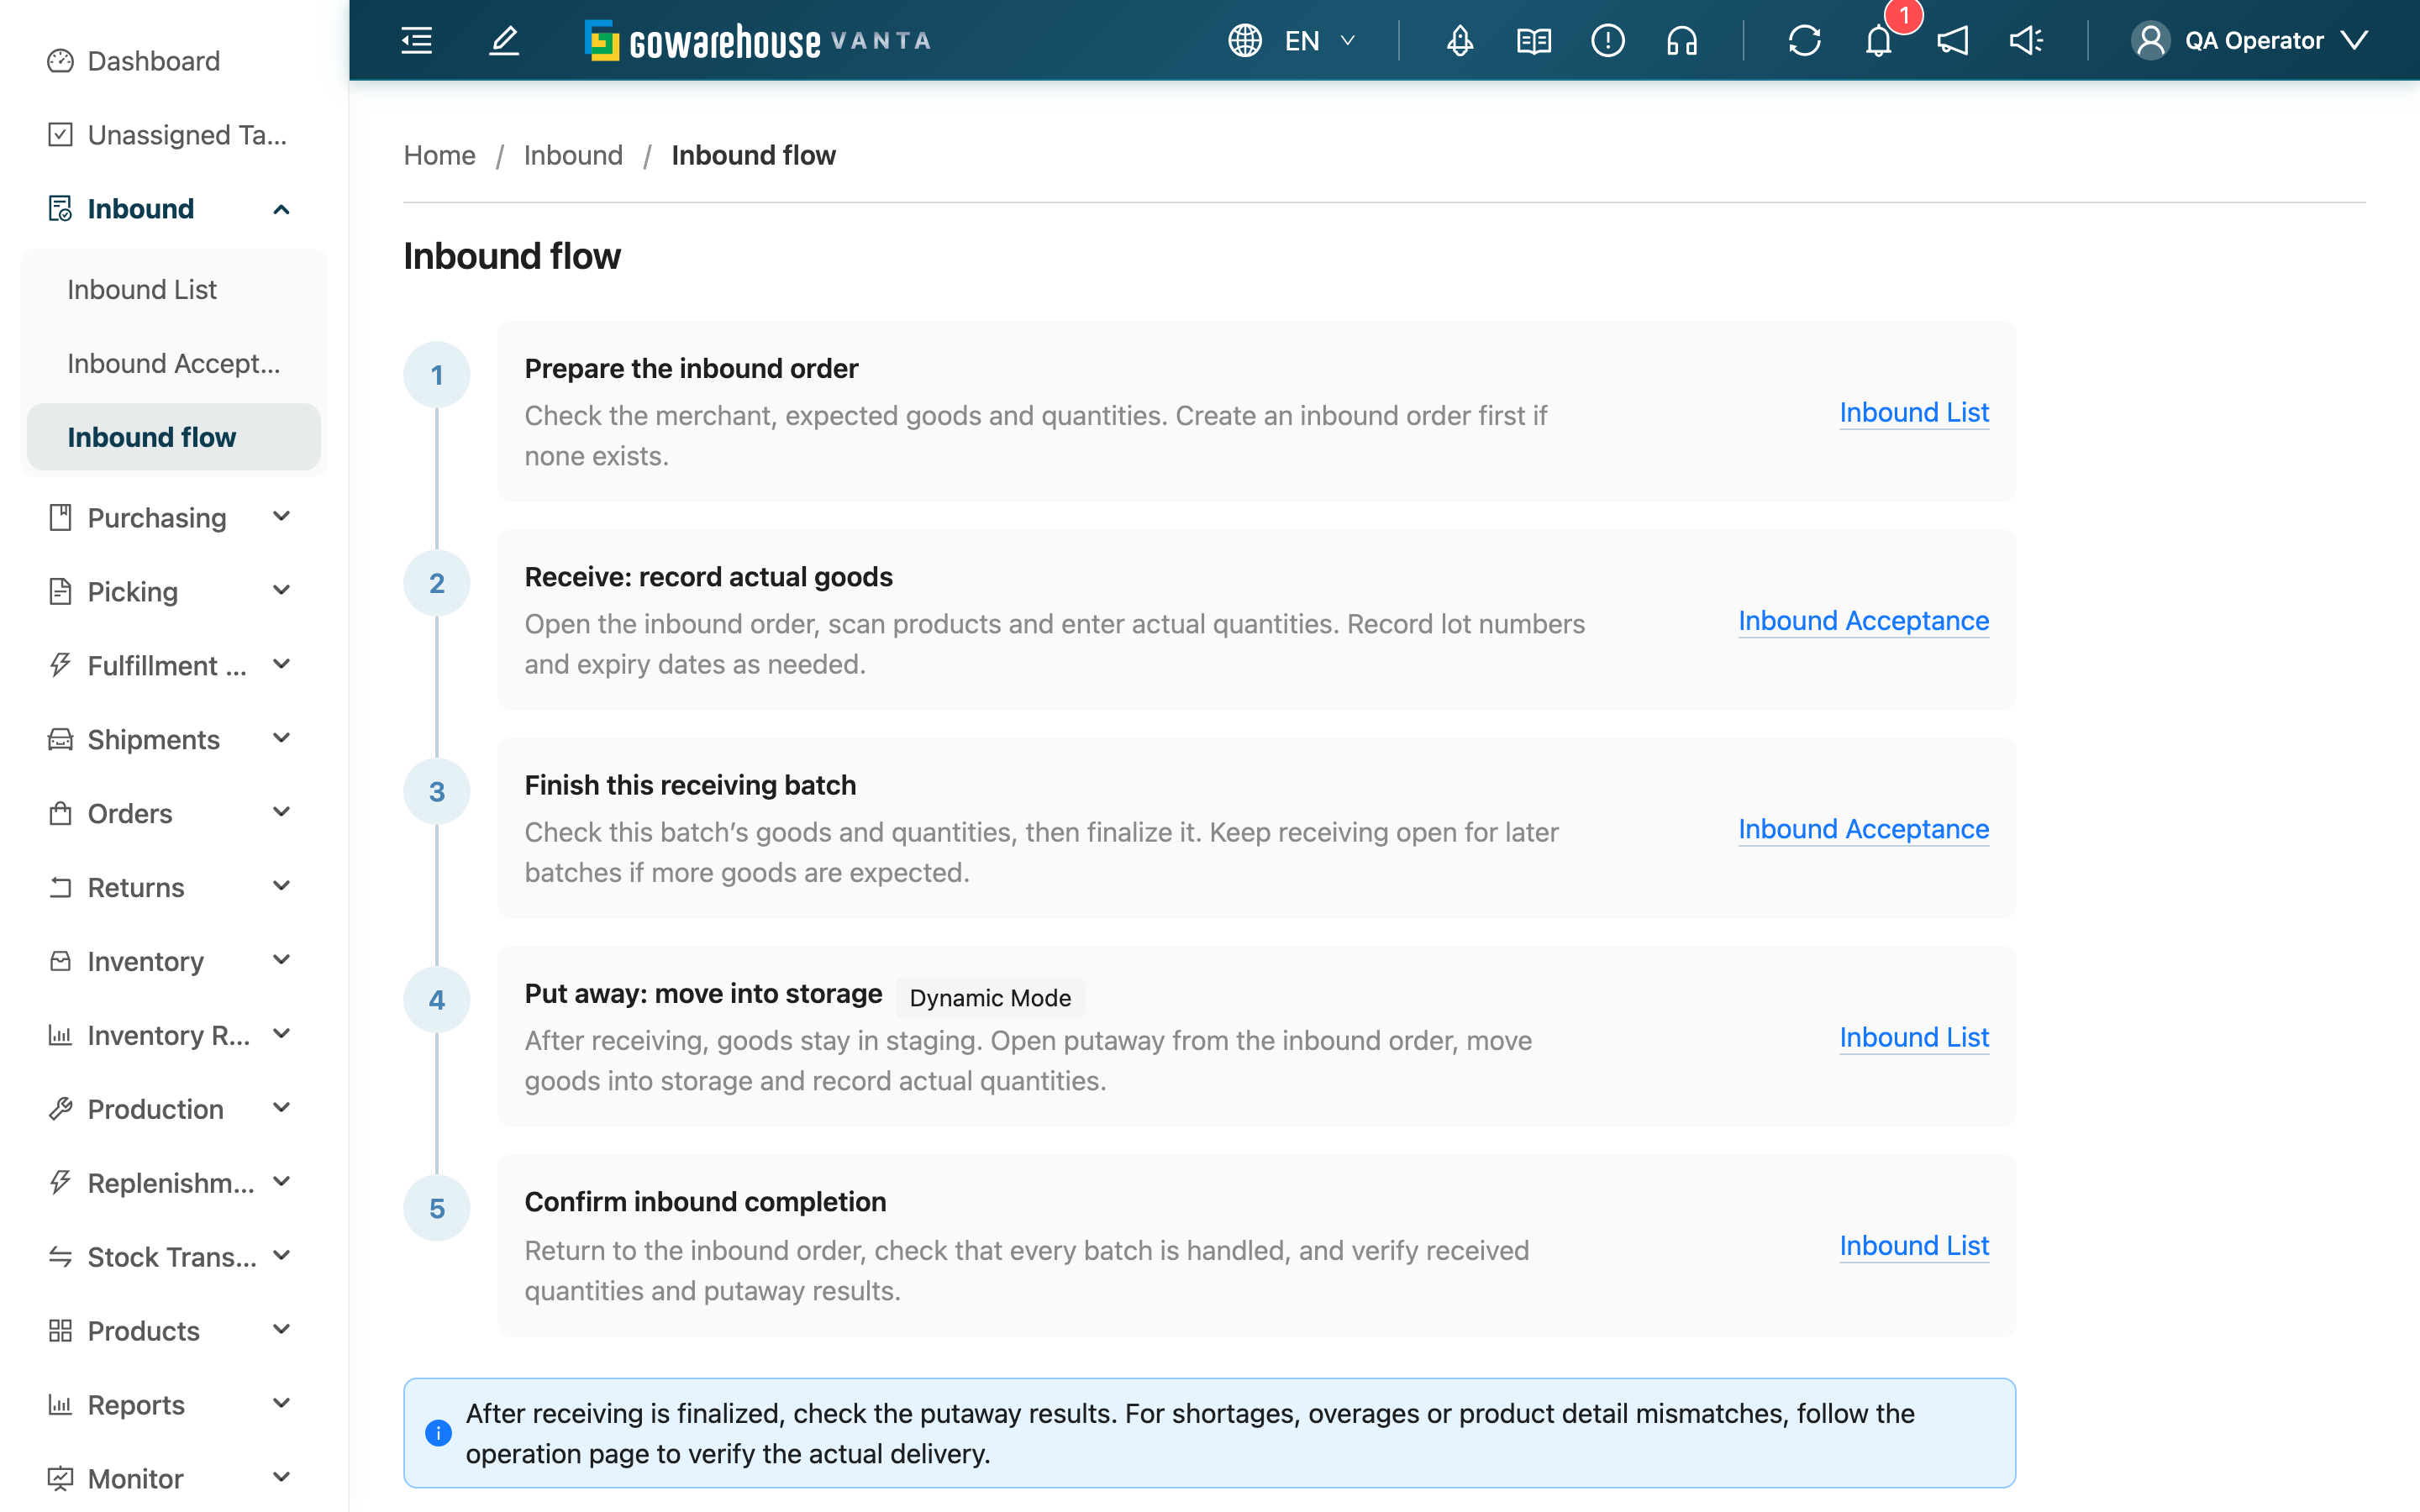
Task: Click the Stock Transfer arrows icon
Action: click(60, 1257)
